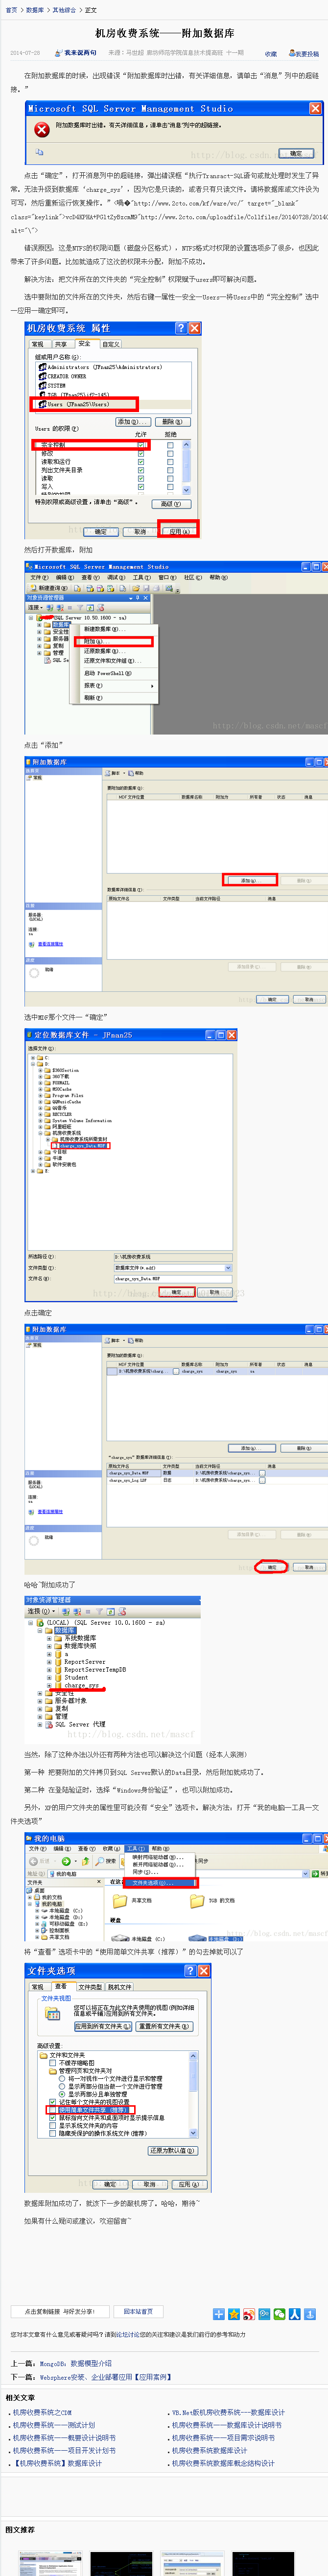Open the 文件类型 dropdown in 定位数据库文件

click(x=228, y=1268)
